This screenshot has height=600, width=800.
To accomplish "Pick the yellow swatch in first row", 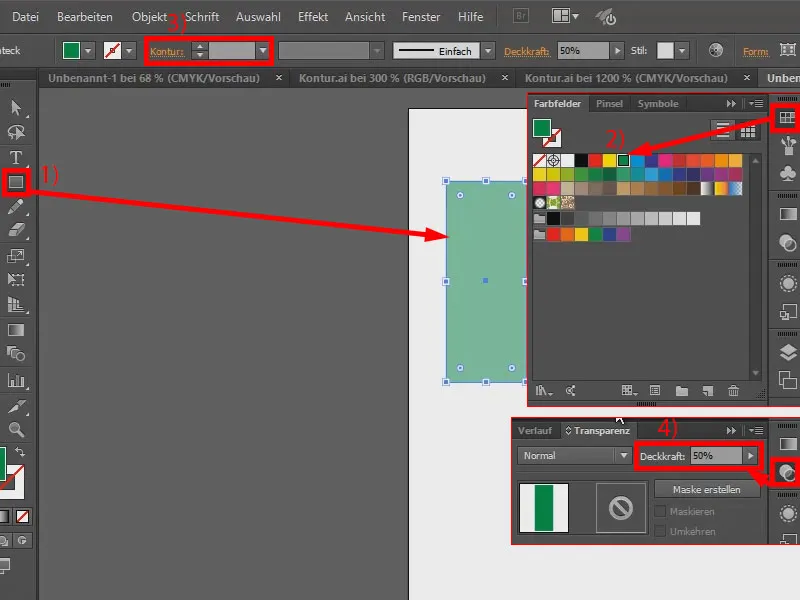I will click(x=609, y=160).
